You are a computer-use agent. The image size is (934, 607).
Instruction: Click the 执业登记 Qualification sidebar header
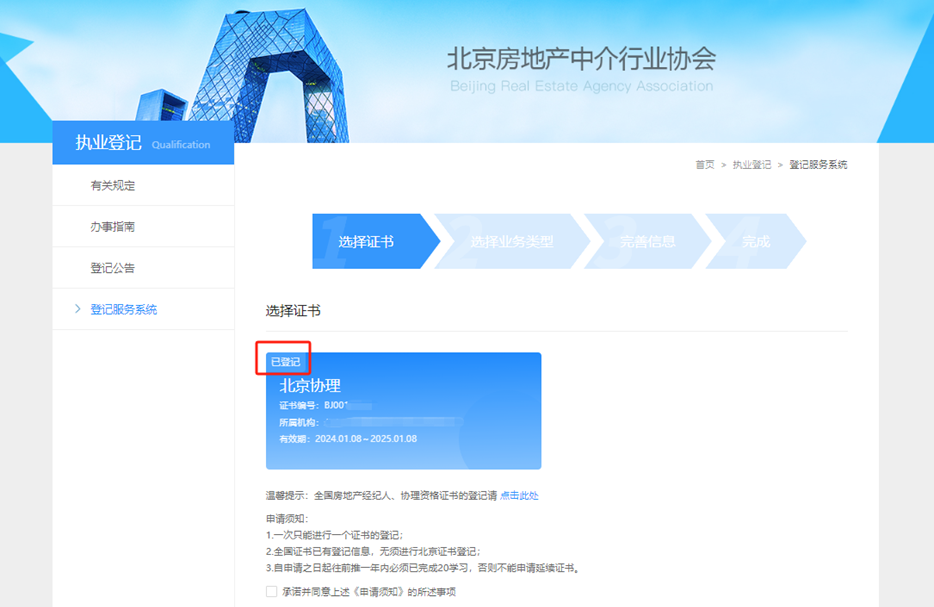click(x=143, y=143)
